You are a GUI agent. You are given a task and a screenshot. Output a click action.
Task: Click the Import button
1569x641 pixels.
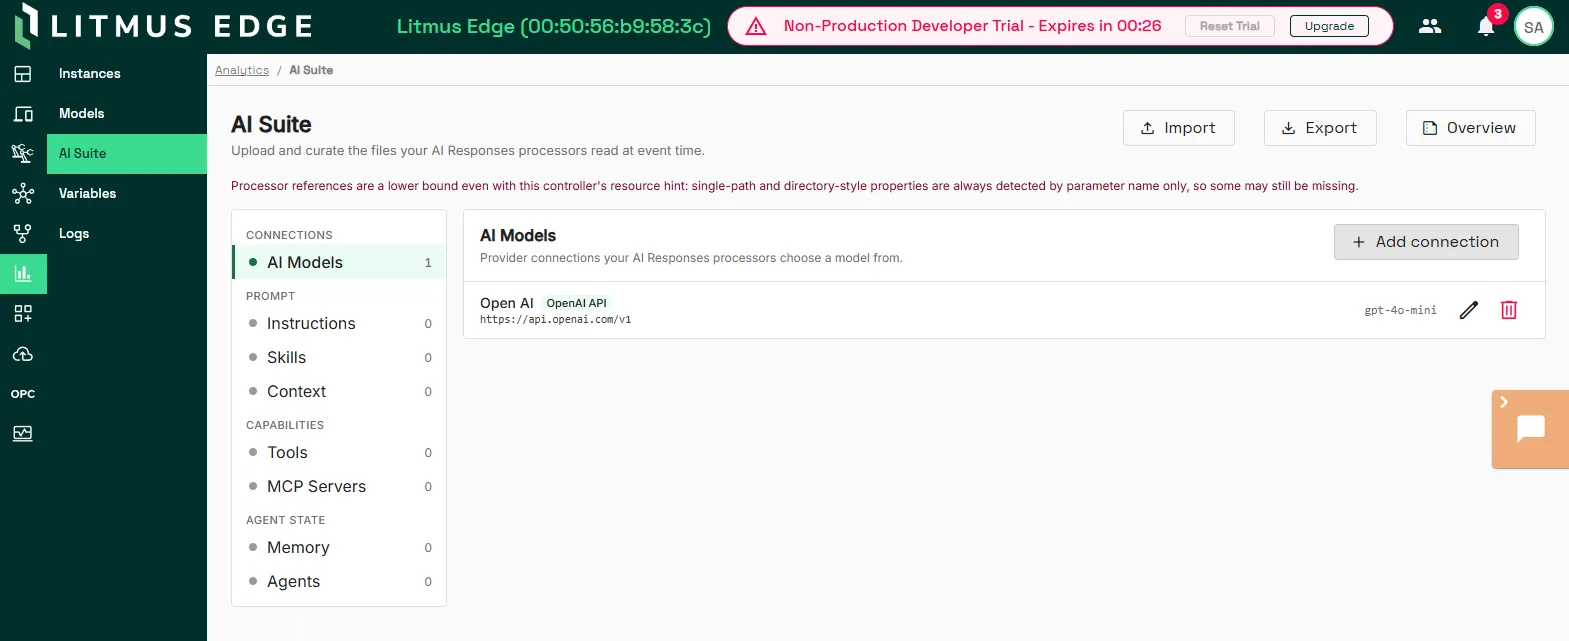(x=1179, y=128)
